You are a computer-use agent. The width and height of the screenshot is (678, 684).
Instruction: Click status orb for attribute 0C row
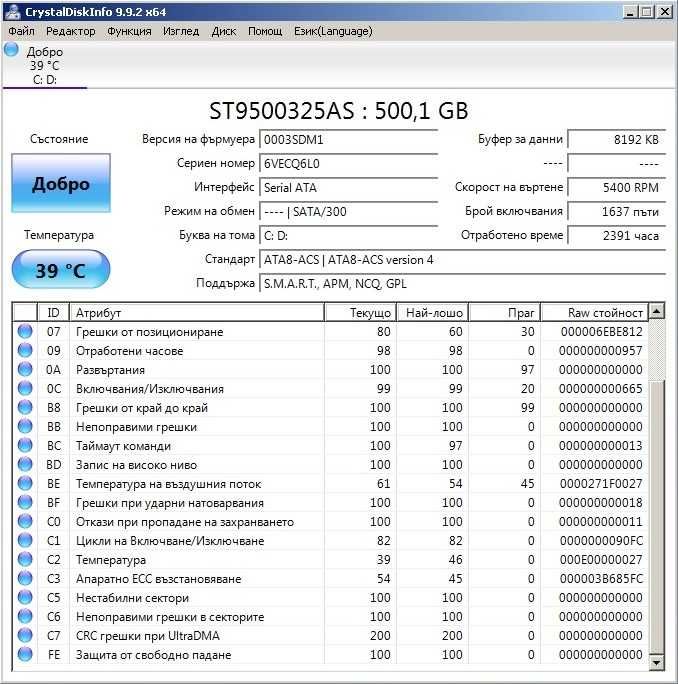[x=25, y=388]
